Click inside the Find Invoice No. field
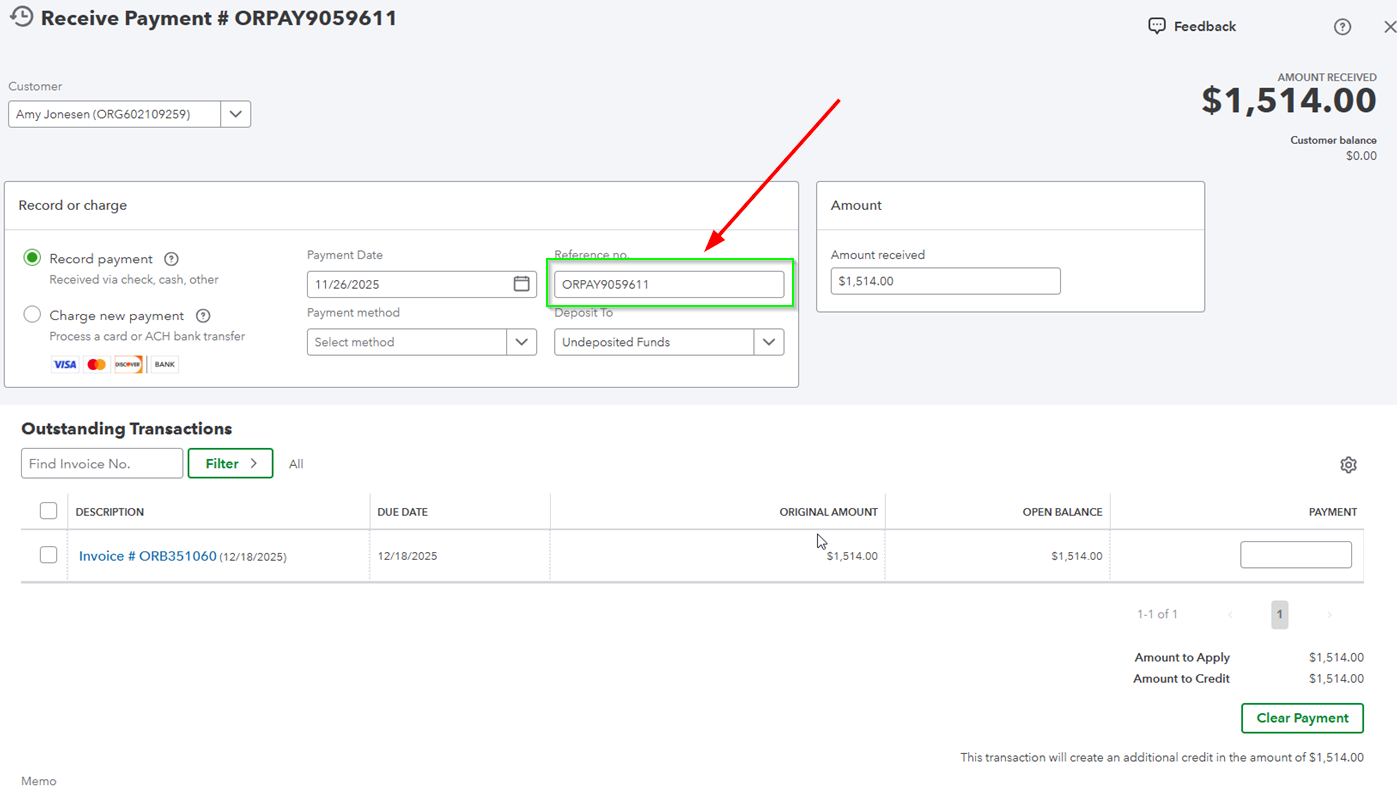Image resolution: width=1397 pixels, height=788 pixels. pos(101,463)
